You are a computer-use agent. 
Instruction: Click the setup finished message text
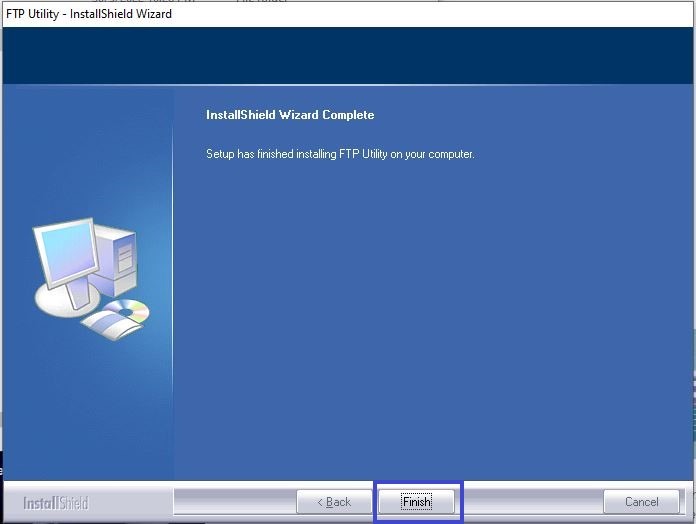(340, 155)
